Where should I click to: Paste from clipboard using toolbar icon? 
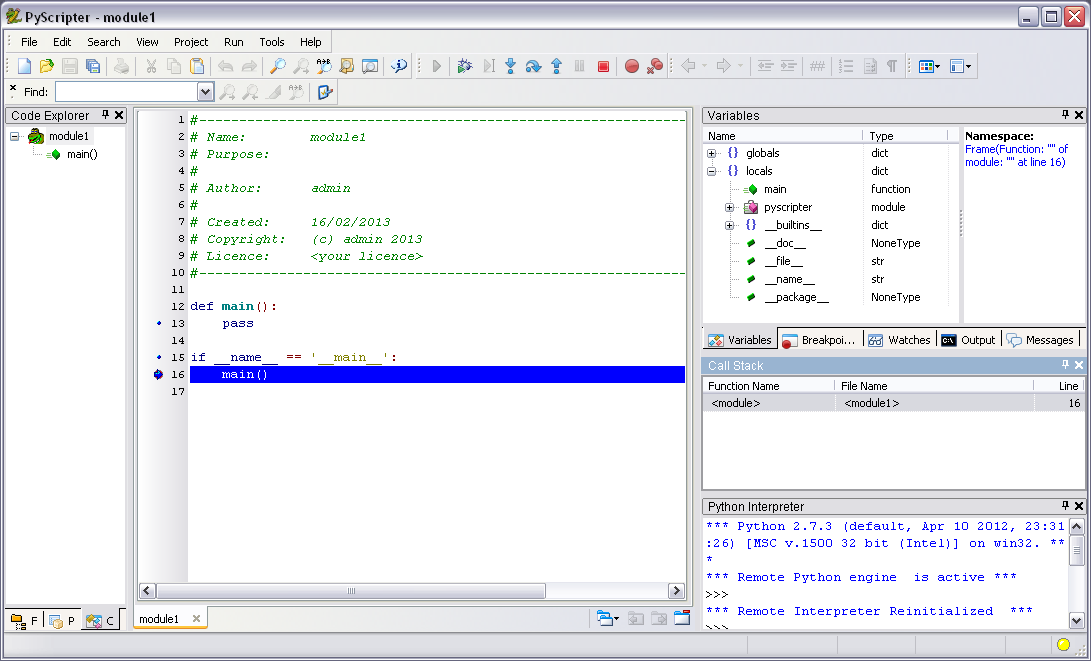[198, 66]
